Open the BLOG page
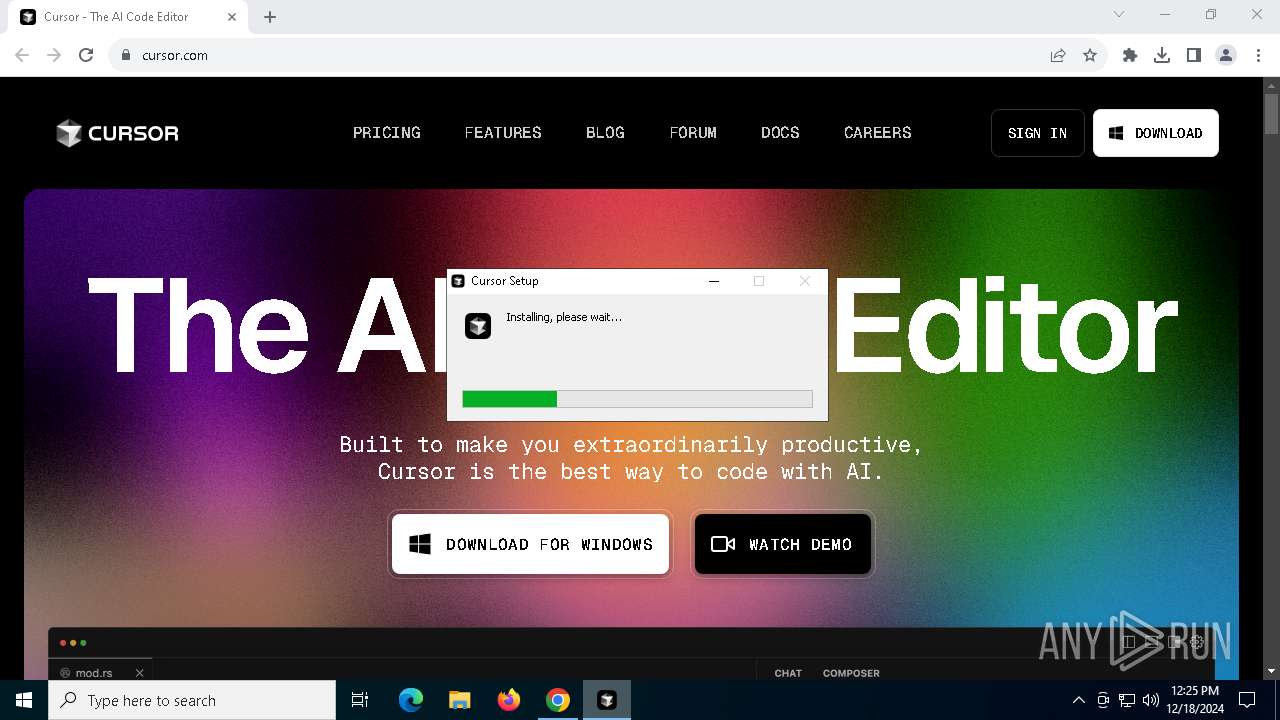Screen dimensions: 1280x720 605,133
